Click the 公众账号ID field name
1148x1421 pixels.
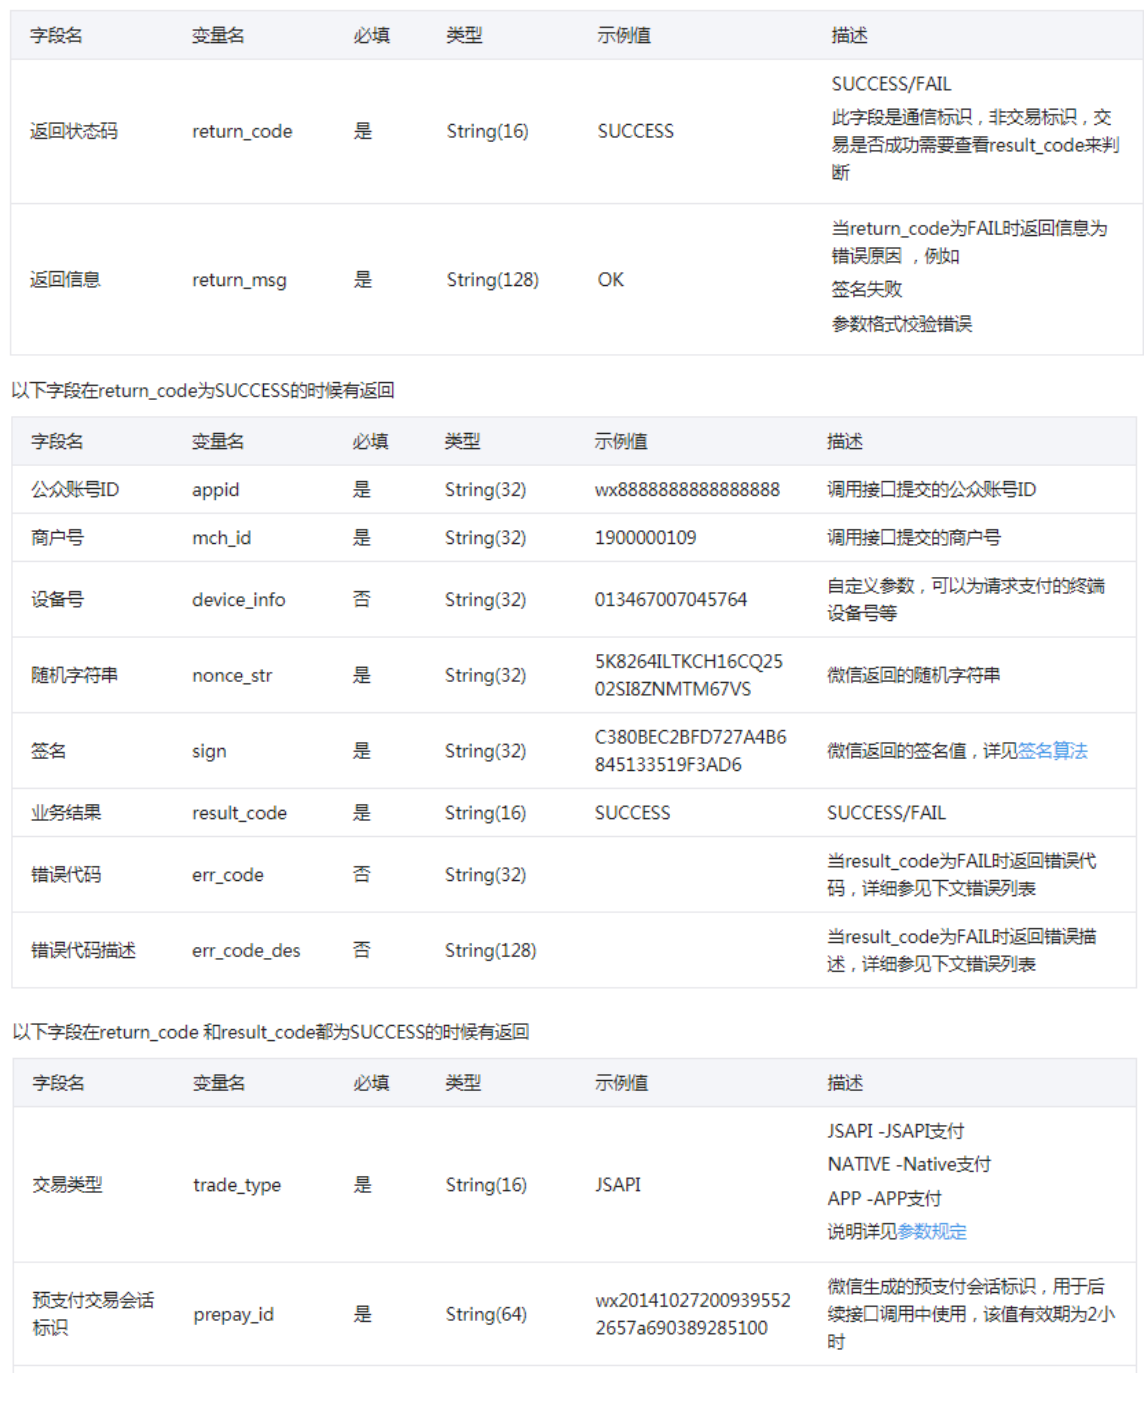coord(75,490)
